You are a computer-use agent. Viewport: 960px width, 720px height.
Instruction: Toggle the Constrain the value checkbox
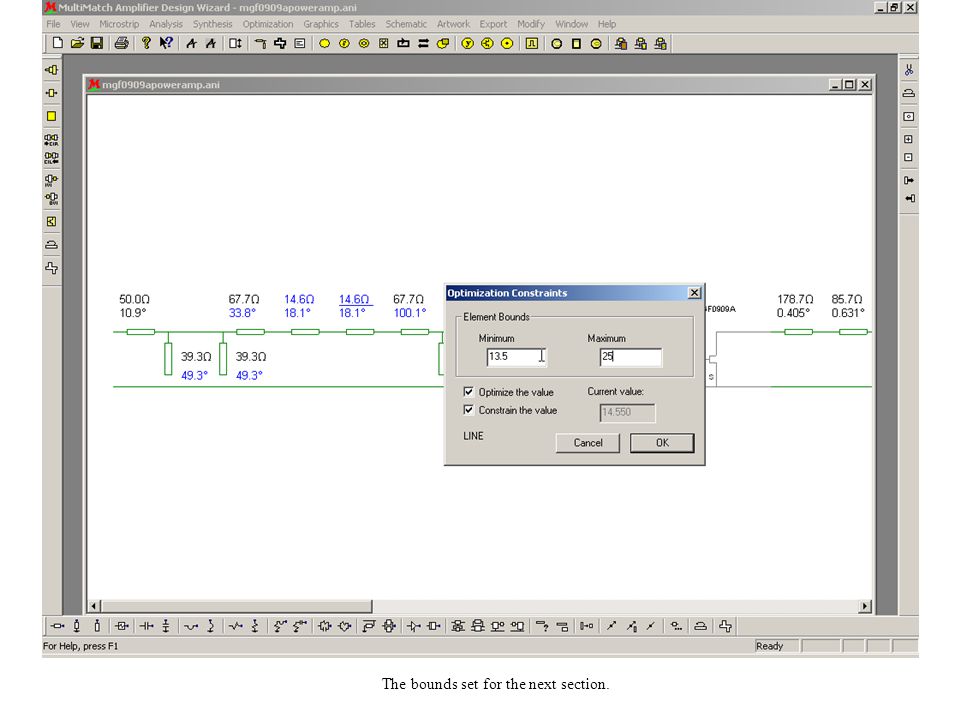coord(468,410)
